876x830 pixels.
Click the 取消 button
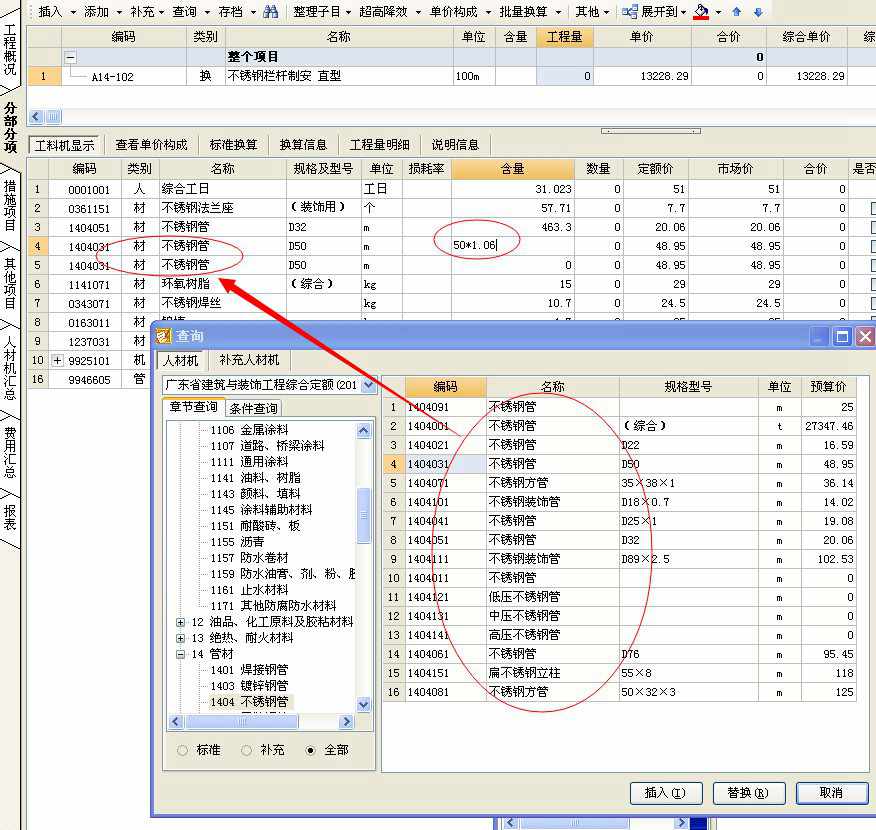(x=831, y=793)
